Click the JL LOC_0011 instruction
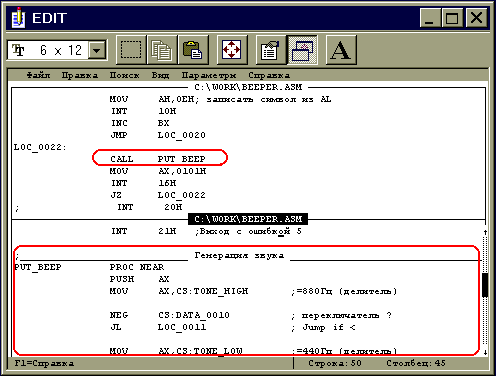Viewport: 496px width, 376px height. click(x=158, y=327)
